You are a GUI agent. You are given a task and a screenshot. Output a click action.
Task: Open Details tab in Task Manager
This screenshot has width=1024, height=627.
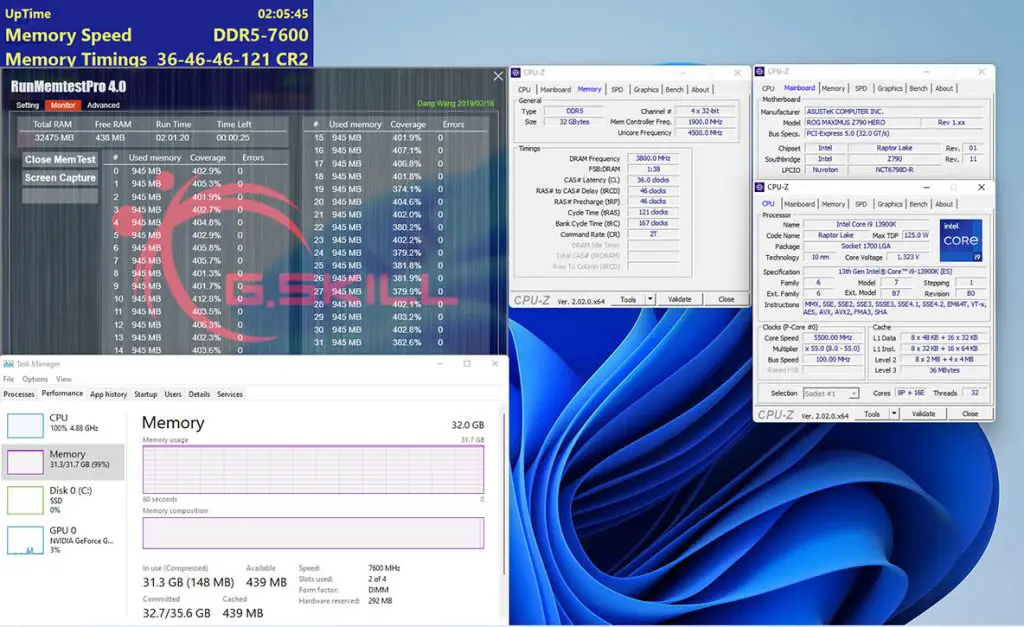[x=199, y=394]
